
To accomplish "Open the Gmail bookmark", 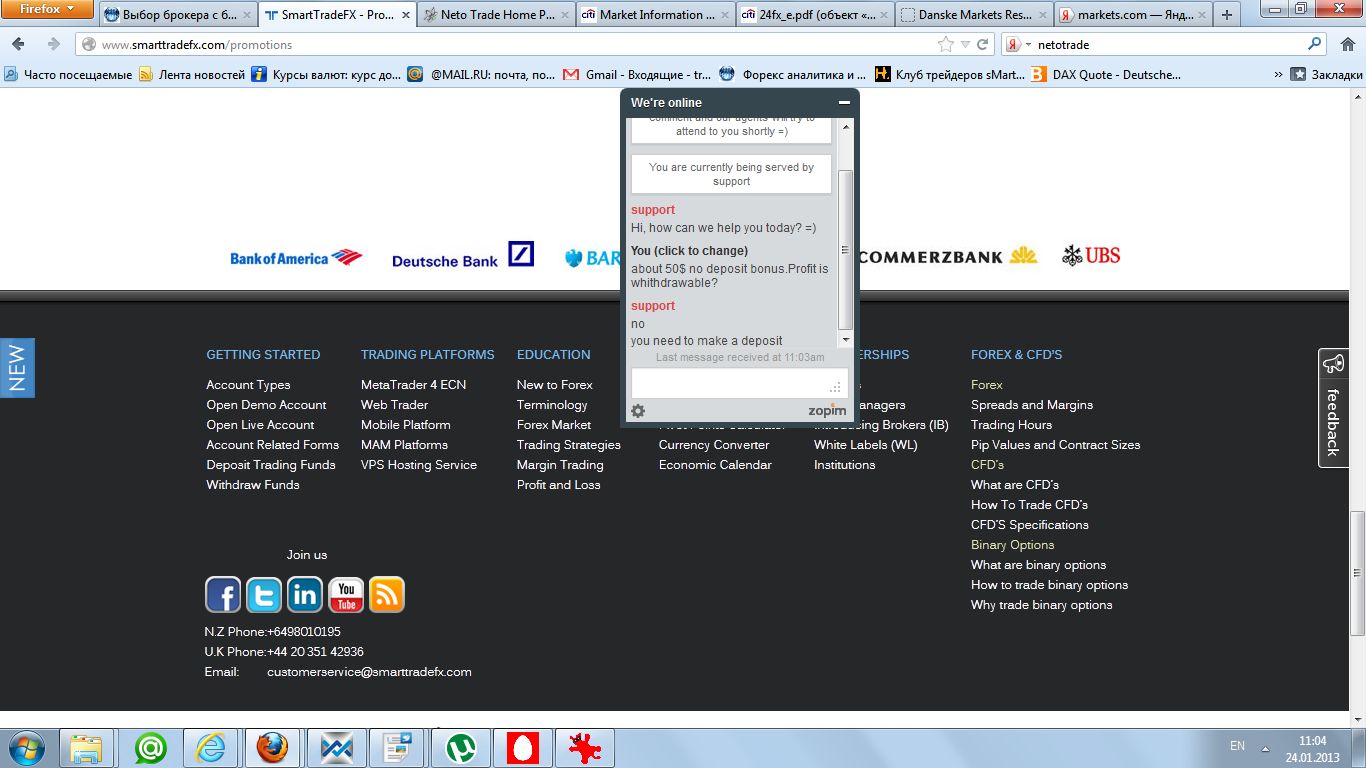I will tap(635, 74).
